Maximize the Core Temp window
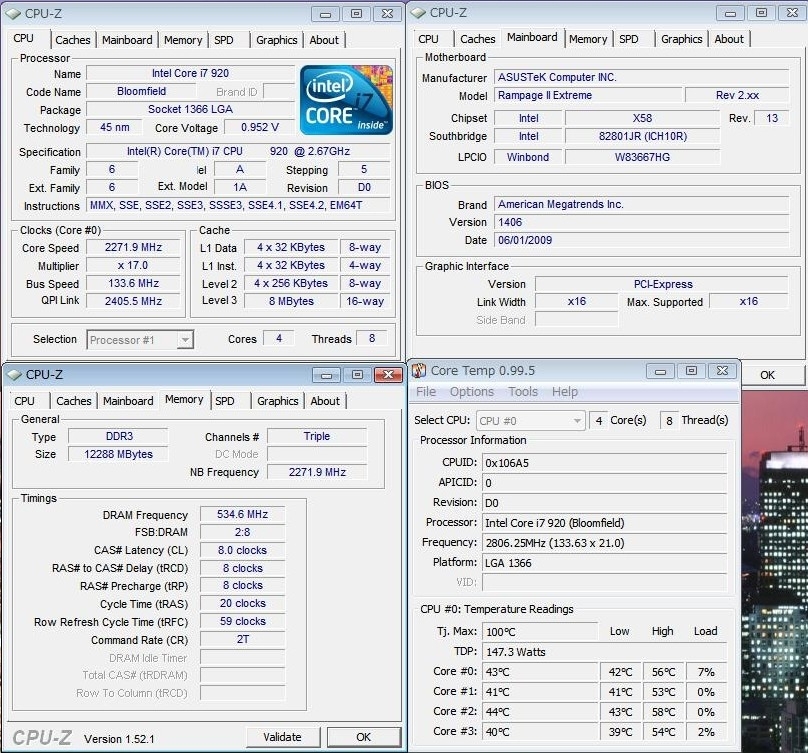 tap(691, 371)
